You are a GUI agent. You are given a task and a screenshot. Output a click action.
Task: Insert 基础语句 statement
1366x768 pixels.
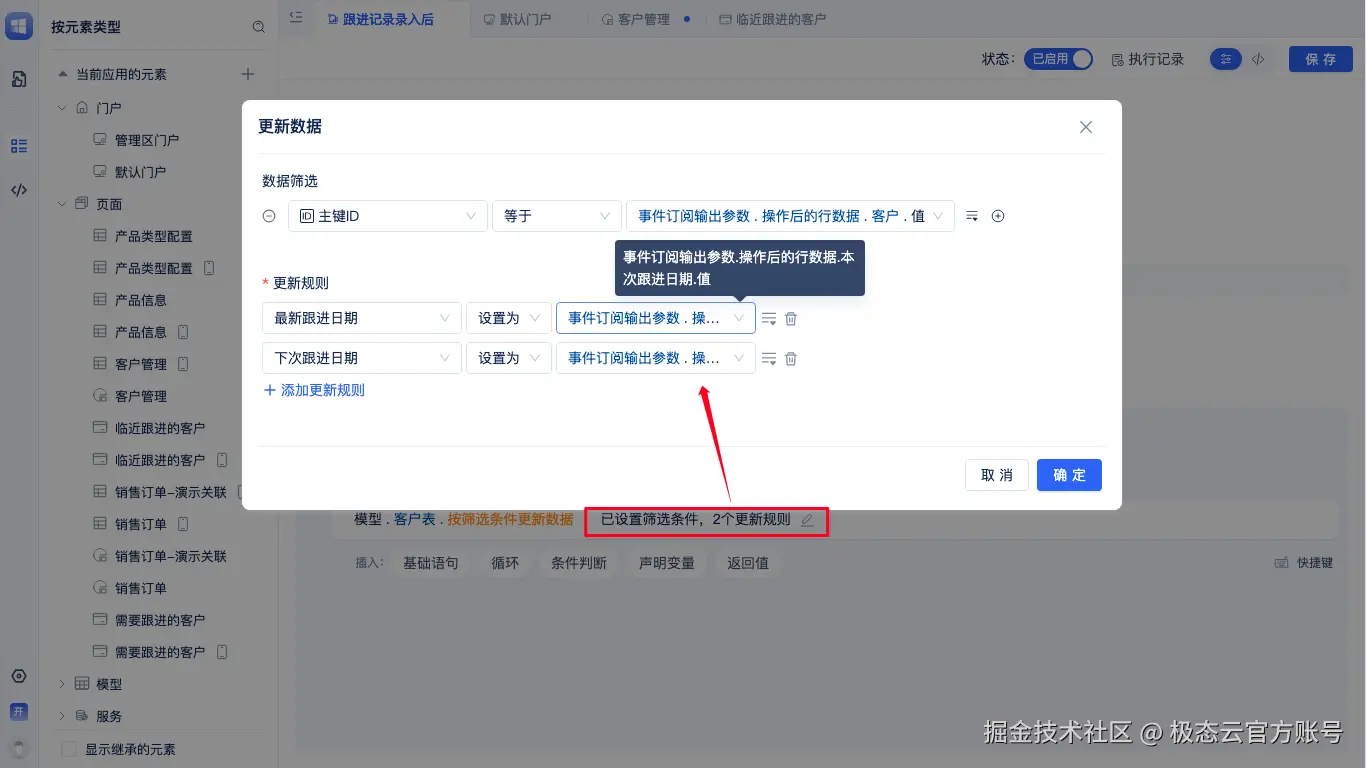point(430,563)
